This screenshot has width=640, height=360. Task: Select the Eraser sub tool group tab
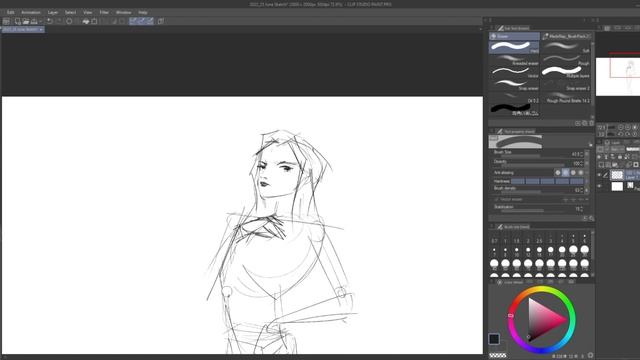tap(514, 36)
